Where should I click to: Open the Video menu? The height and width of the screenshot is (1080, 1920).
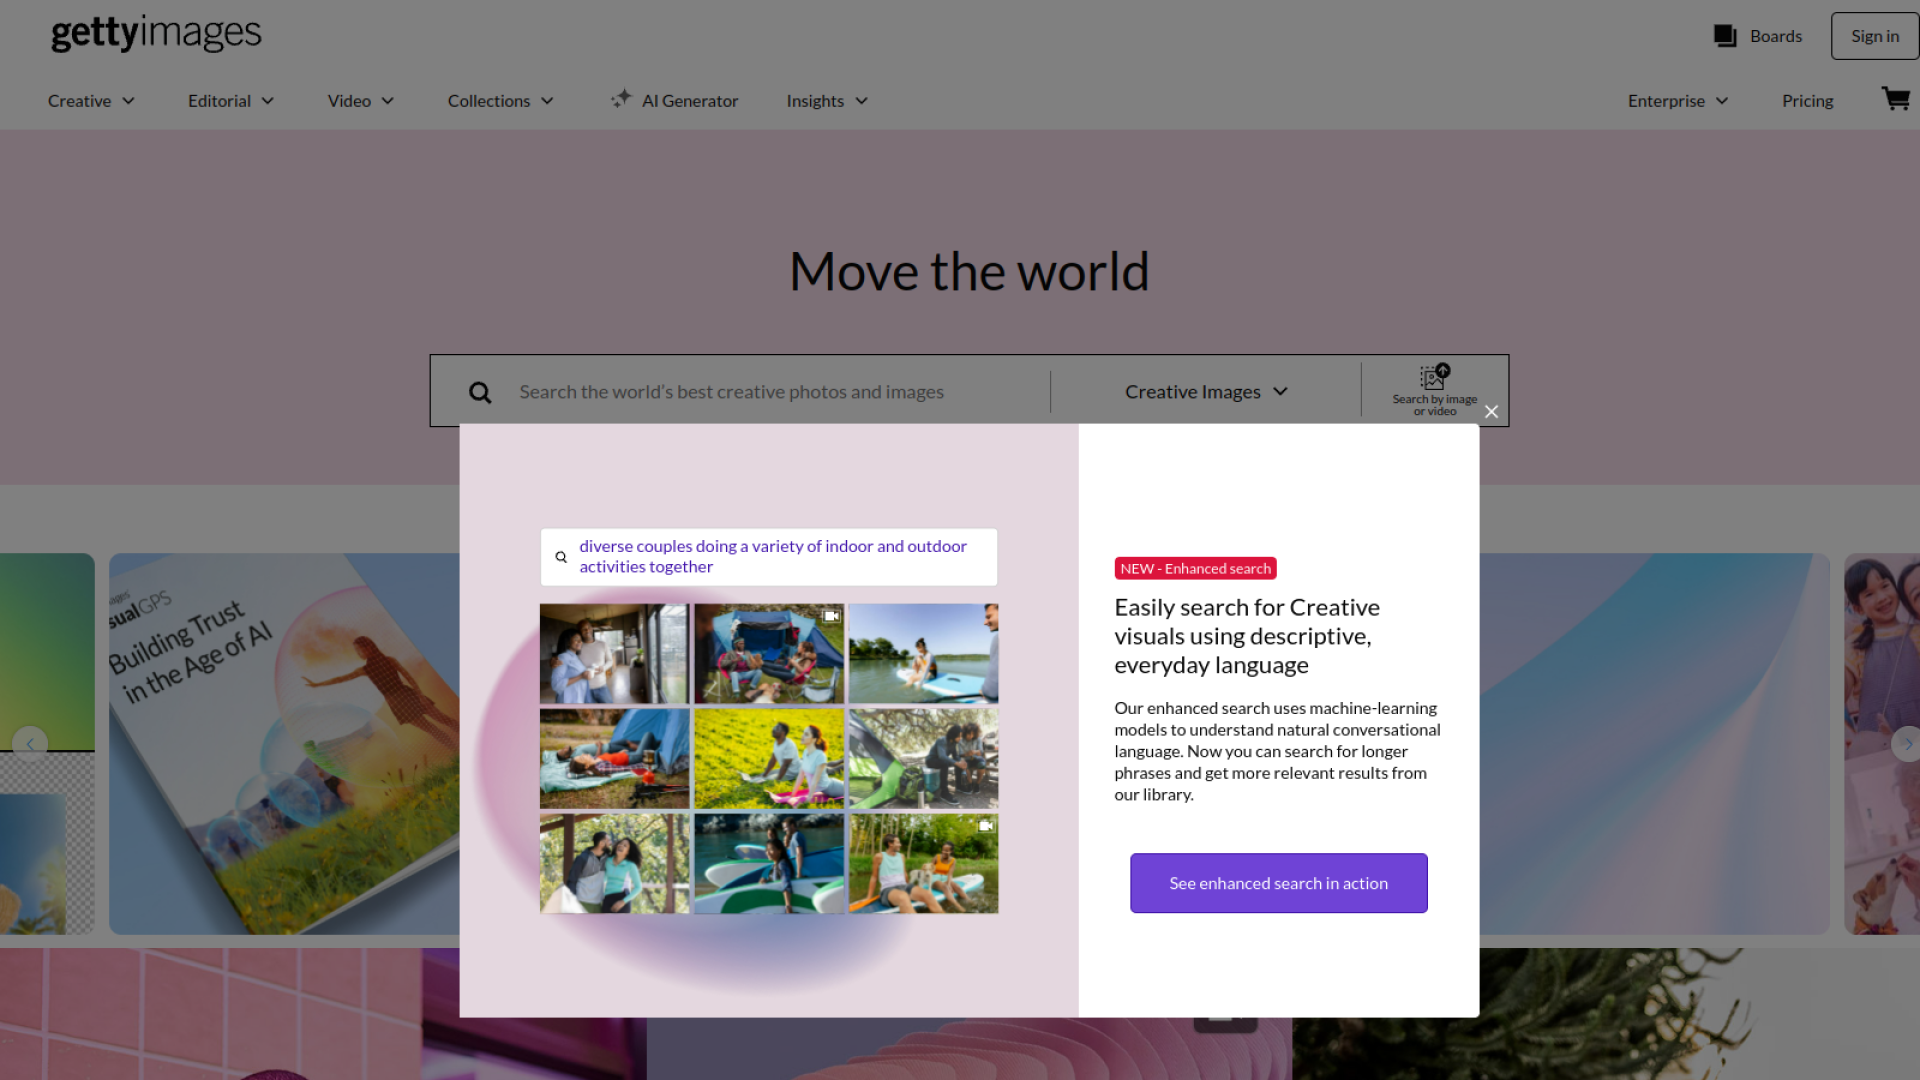361,101
